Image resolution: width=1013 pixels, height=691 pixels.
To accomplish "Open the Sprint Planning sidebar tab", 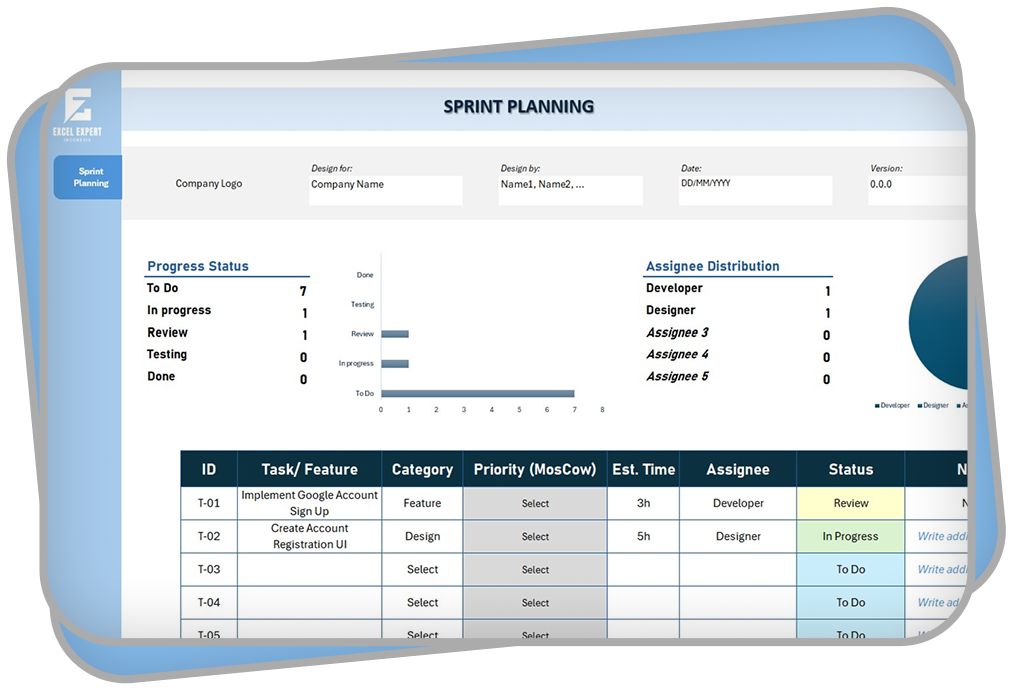I will click(90, 177).
